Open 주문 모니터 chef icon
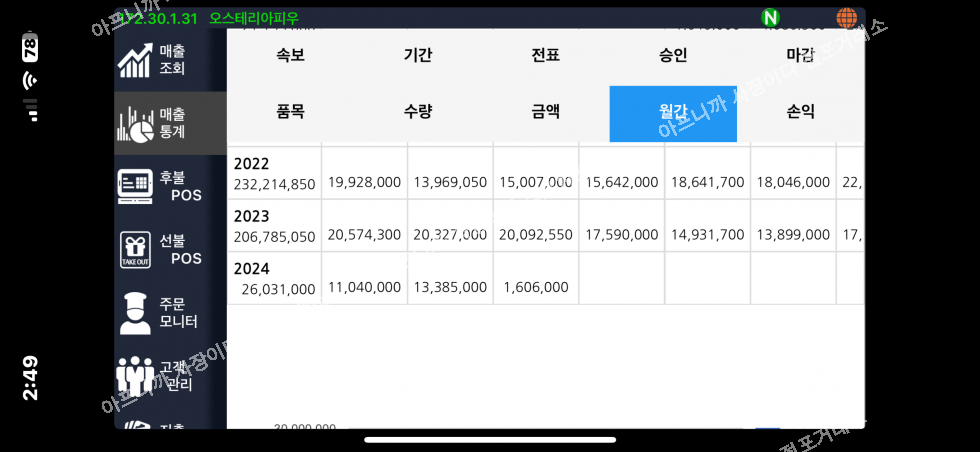The height and width of the screenshot is (452, 980). click(135, 312)
